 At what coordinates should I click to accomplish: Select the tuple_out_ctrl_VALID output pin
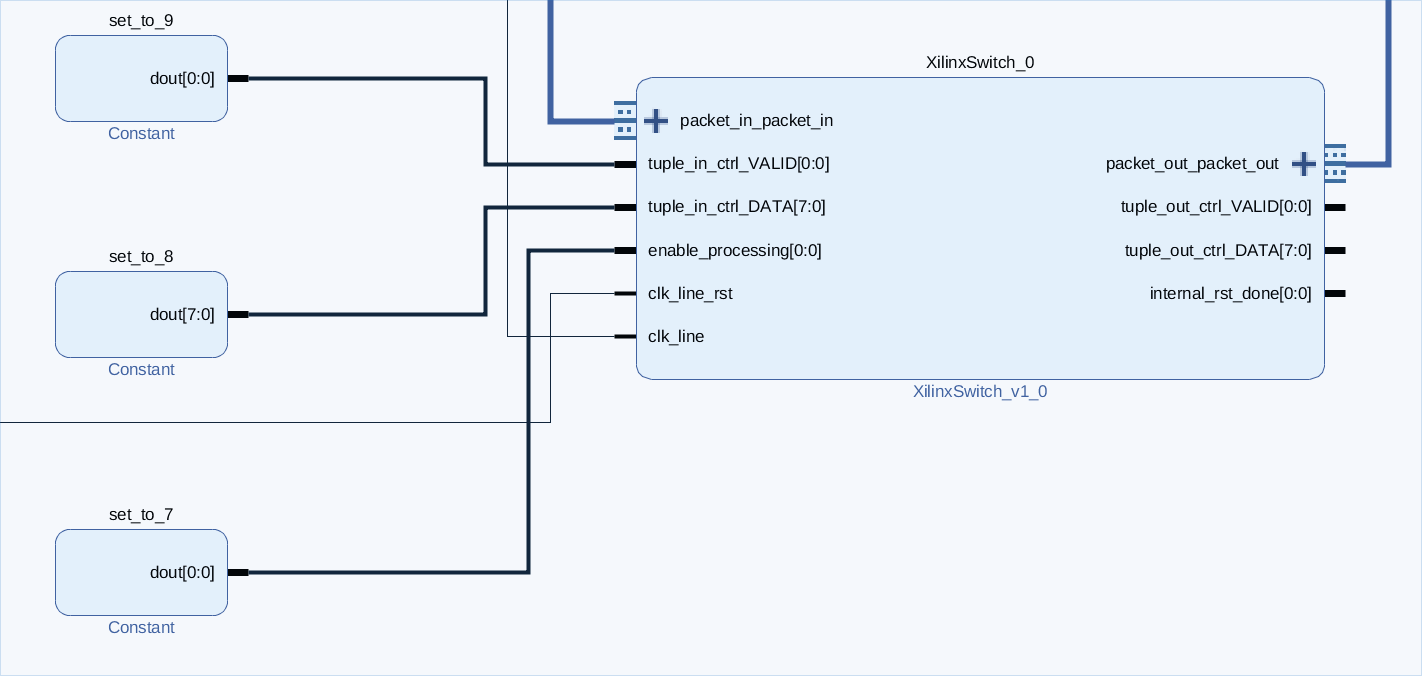click(1335, 207)
